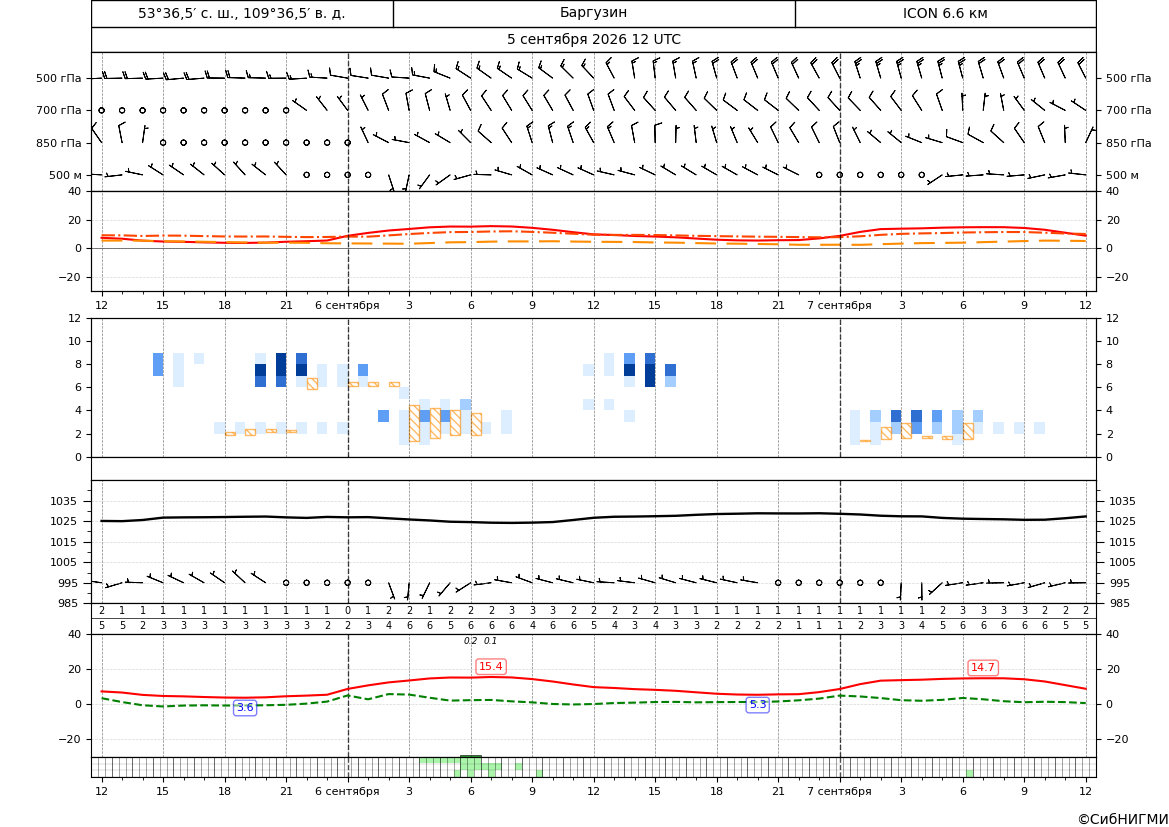Viewport: 1169px width, 827px height.
Task: Click the Баргузин station title cell
Action: (x=593, y=13)
